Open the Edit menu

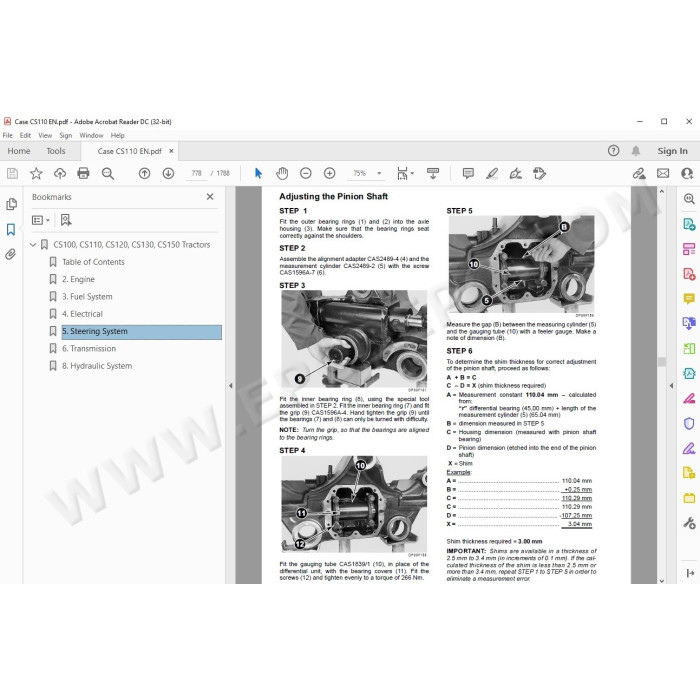[x=25, y=135]
